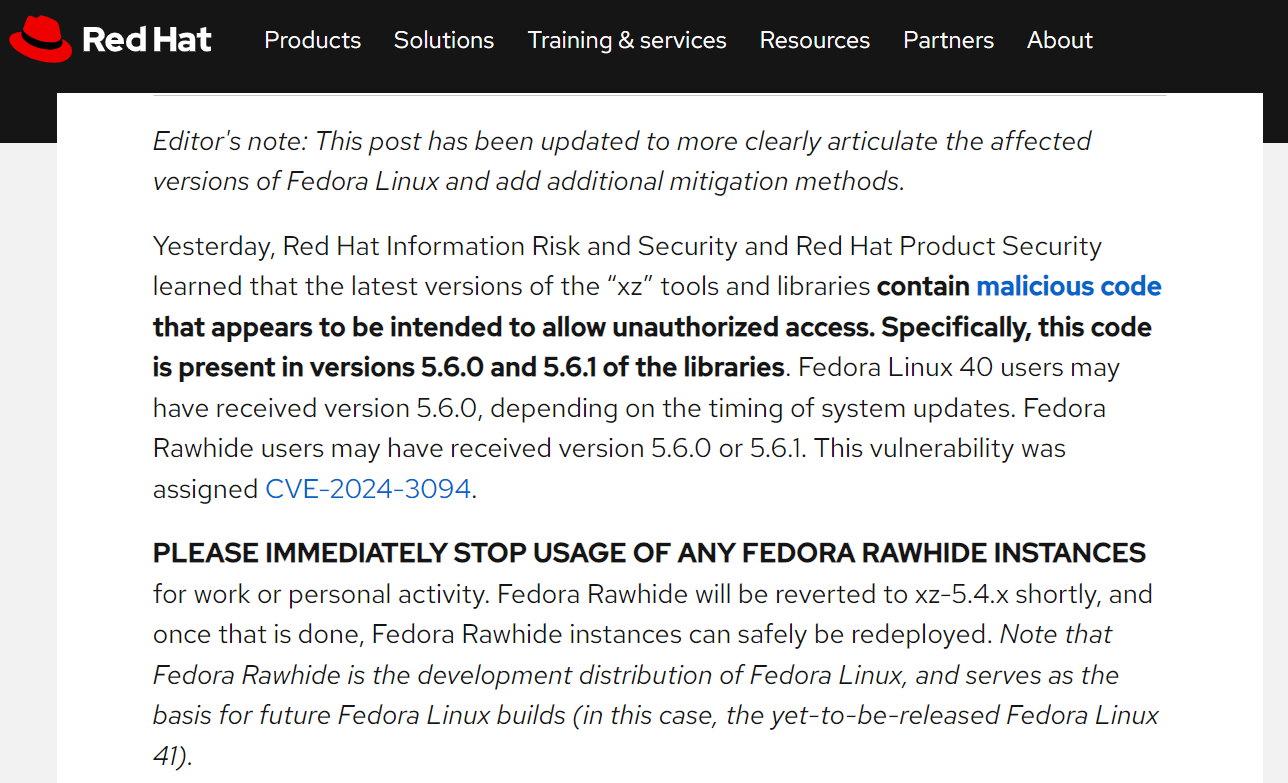
Task: Select Partners in the top navigation
Action: 948,40
